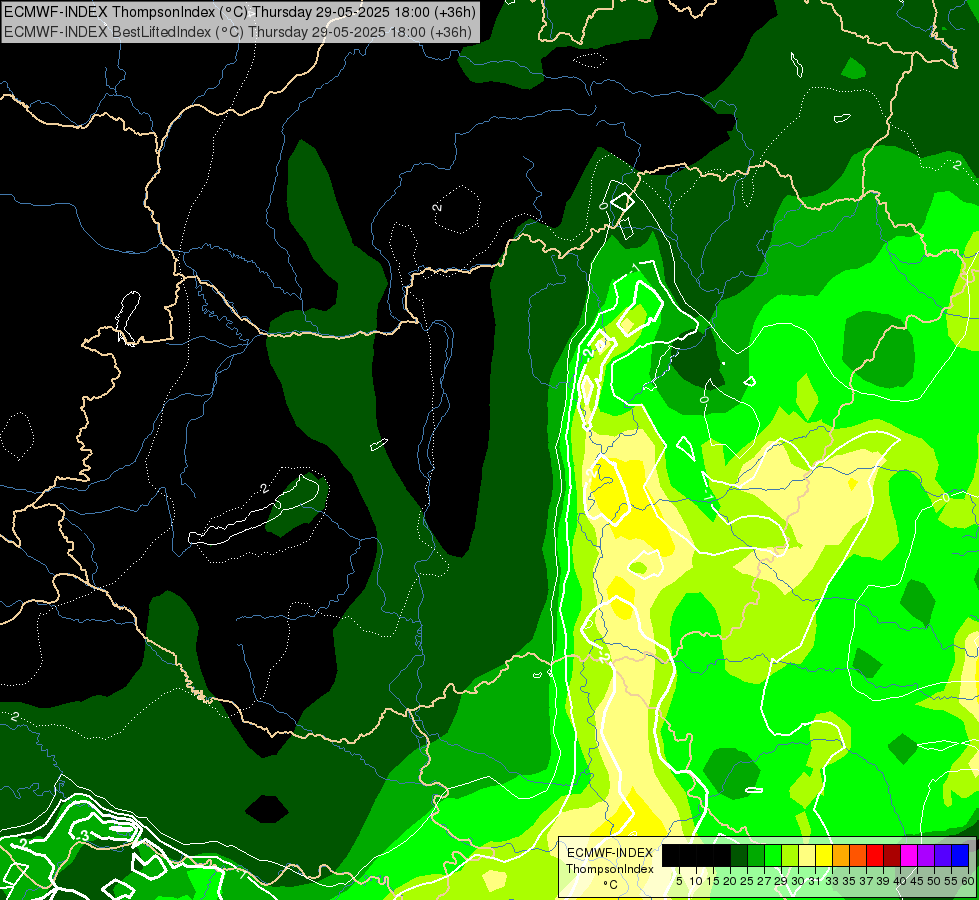Screen dimensions: 979x900
Task: Click legend tick value 25
Action: [747, 881]
